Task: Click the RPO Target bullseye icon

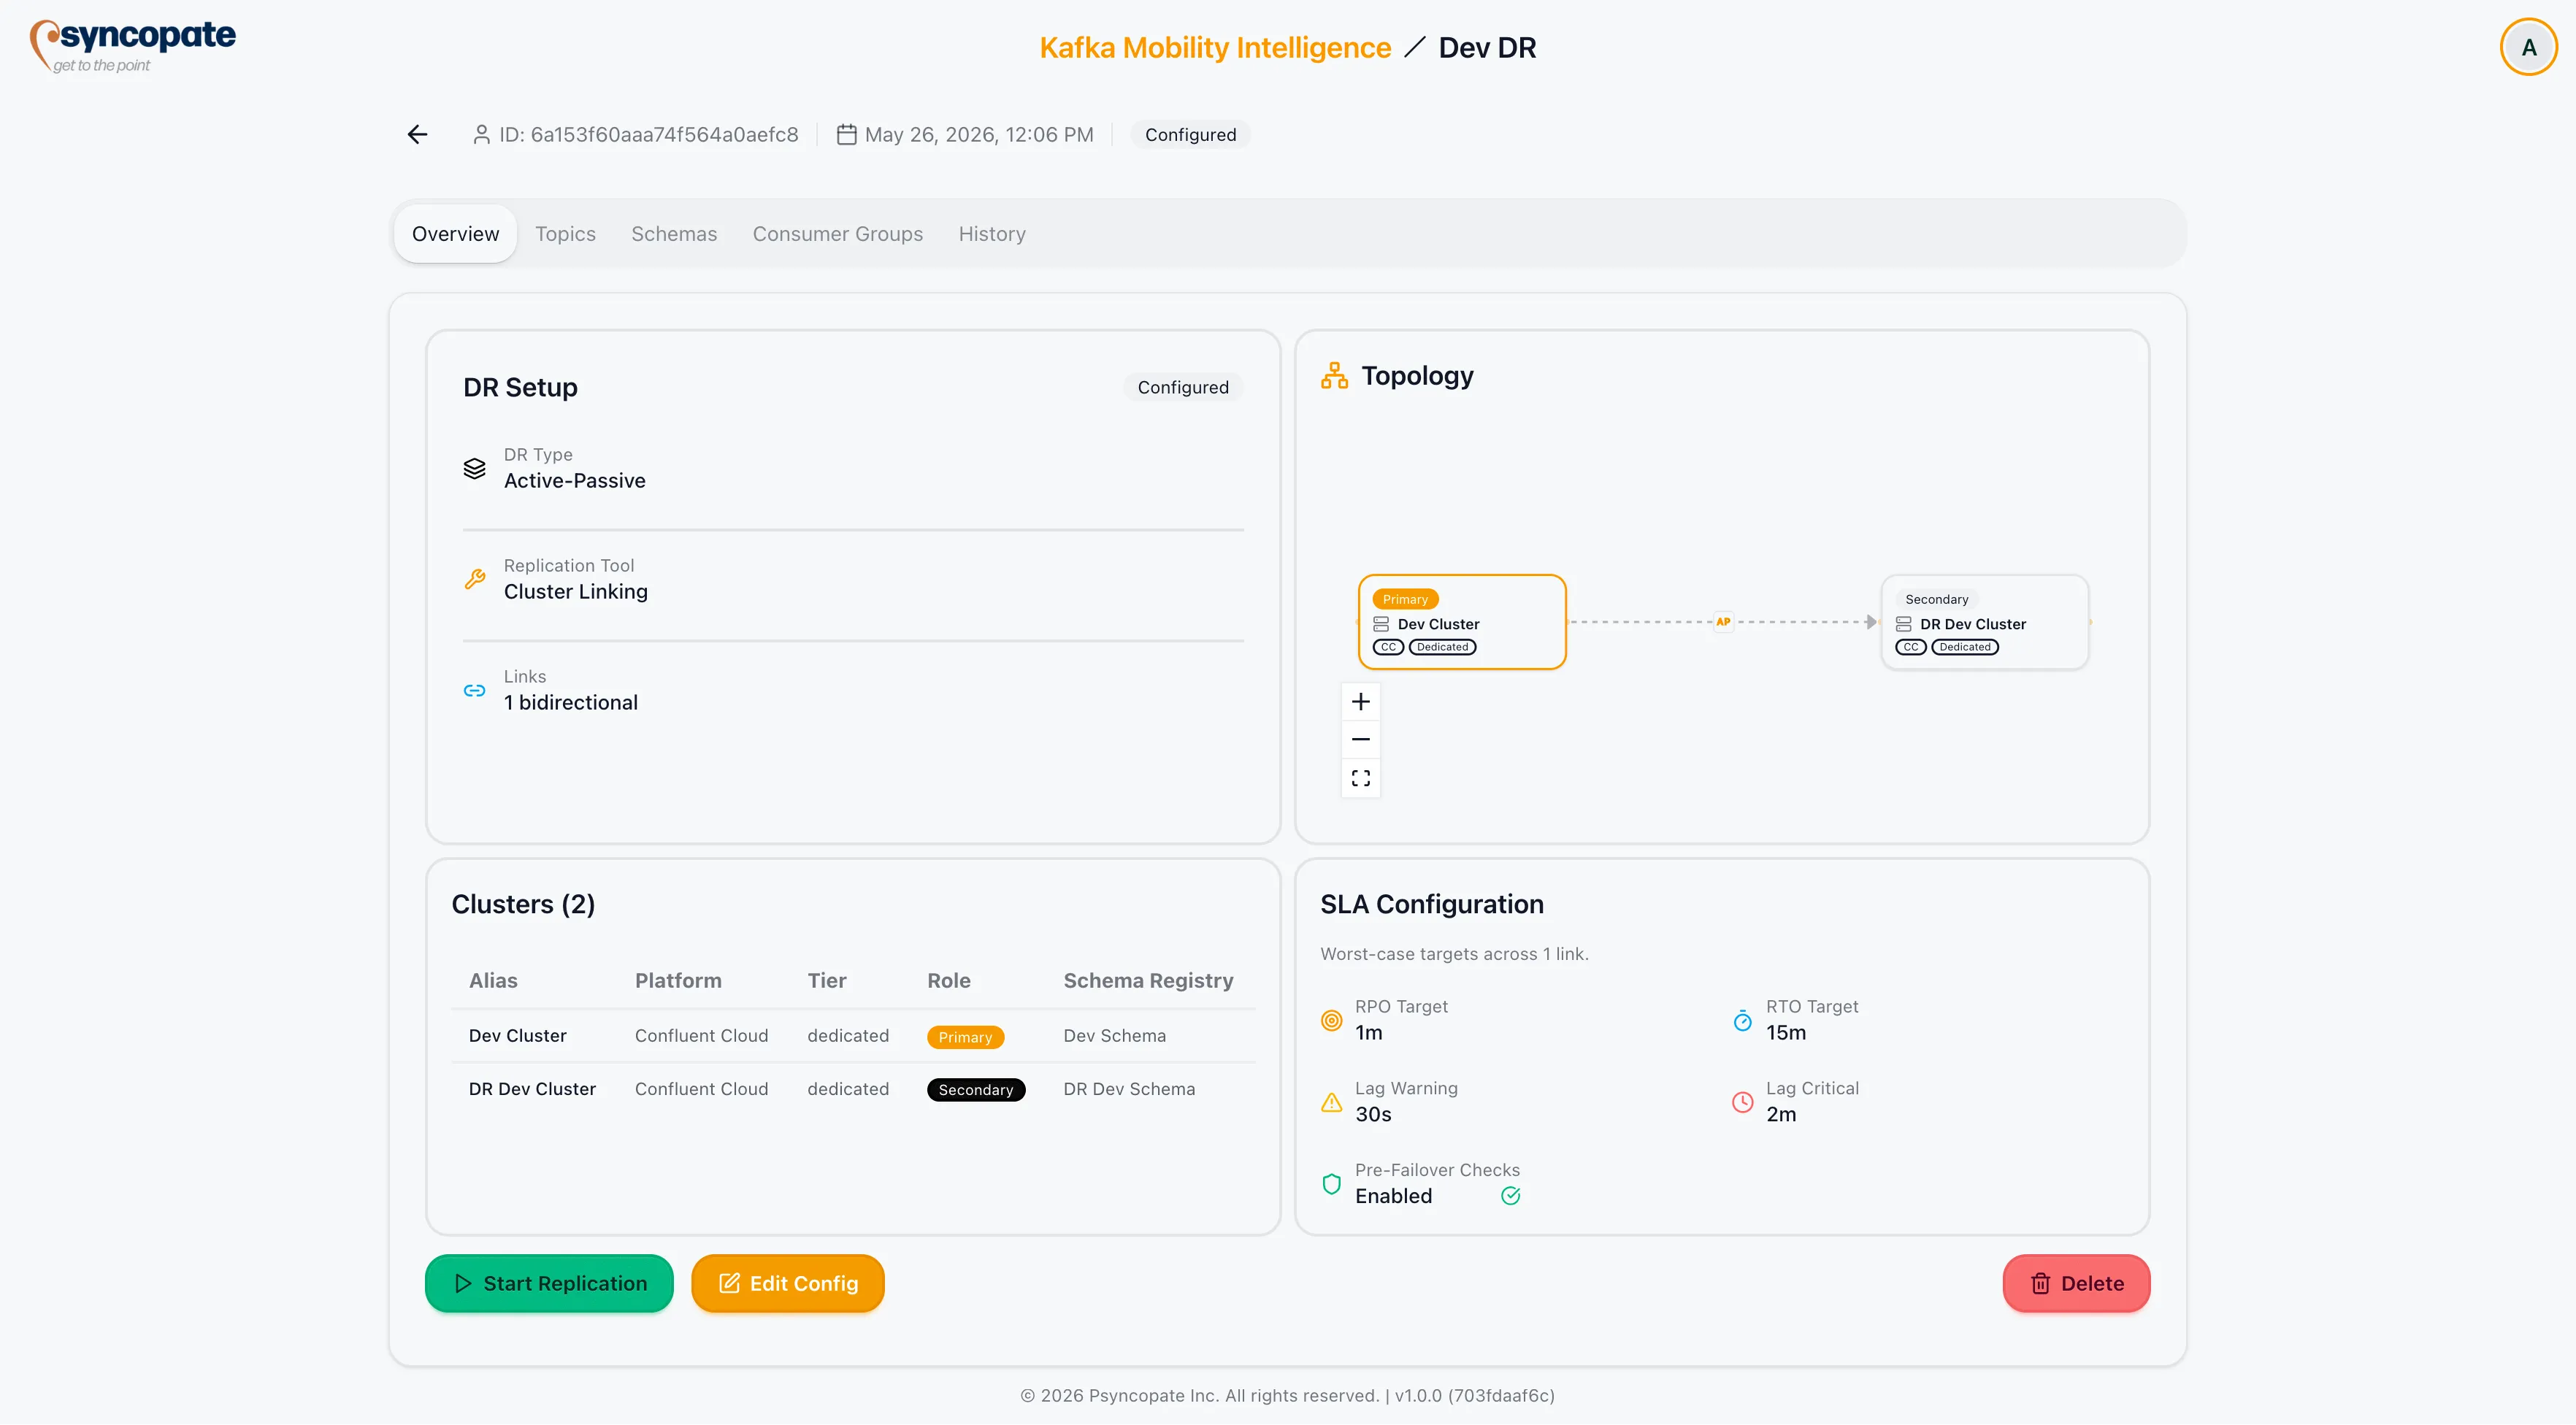Action: [1331, 1021]
